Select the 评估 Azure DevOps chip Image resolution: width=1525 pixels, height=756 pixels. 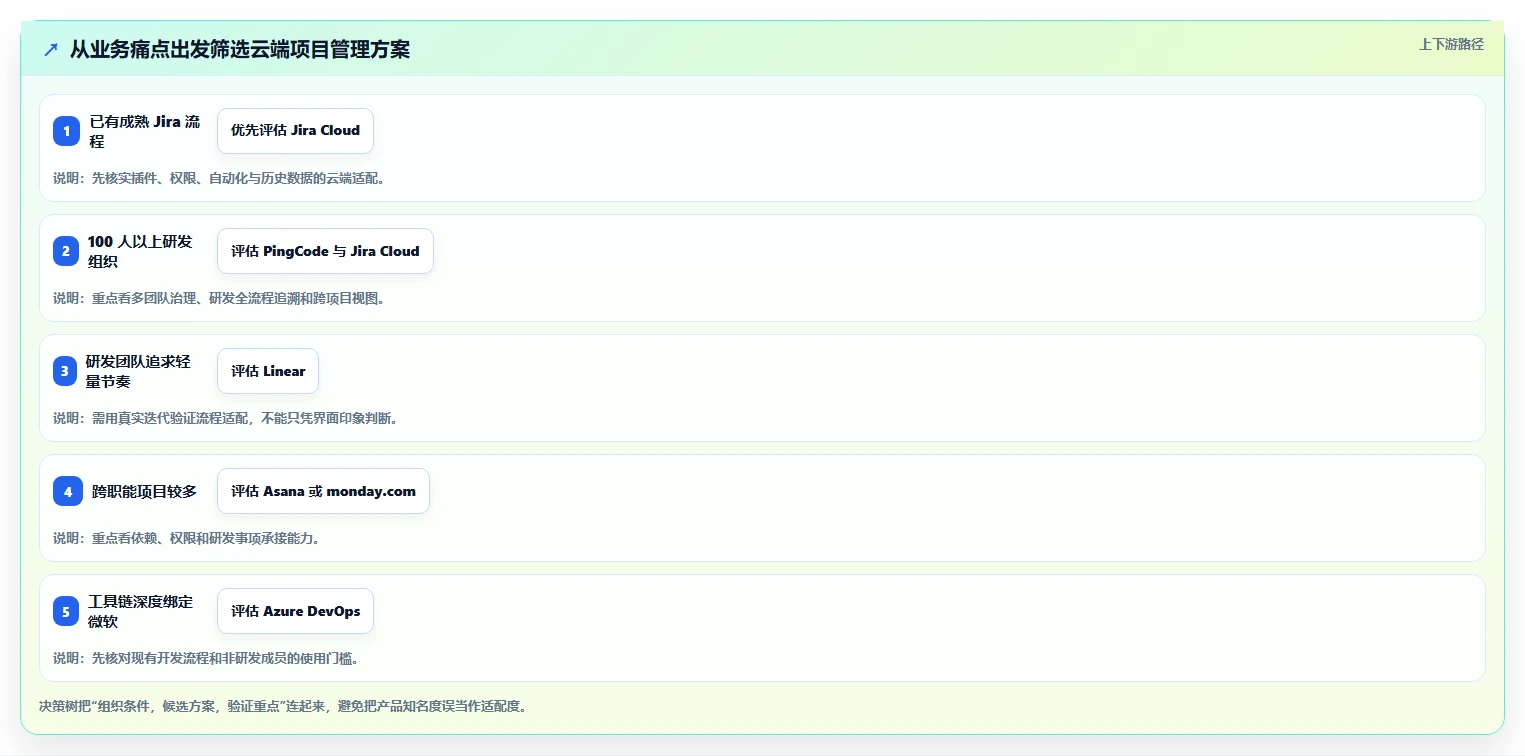click(x=295, y=611)
